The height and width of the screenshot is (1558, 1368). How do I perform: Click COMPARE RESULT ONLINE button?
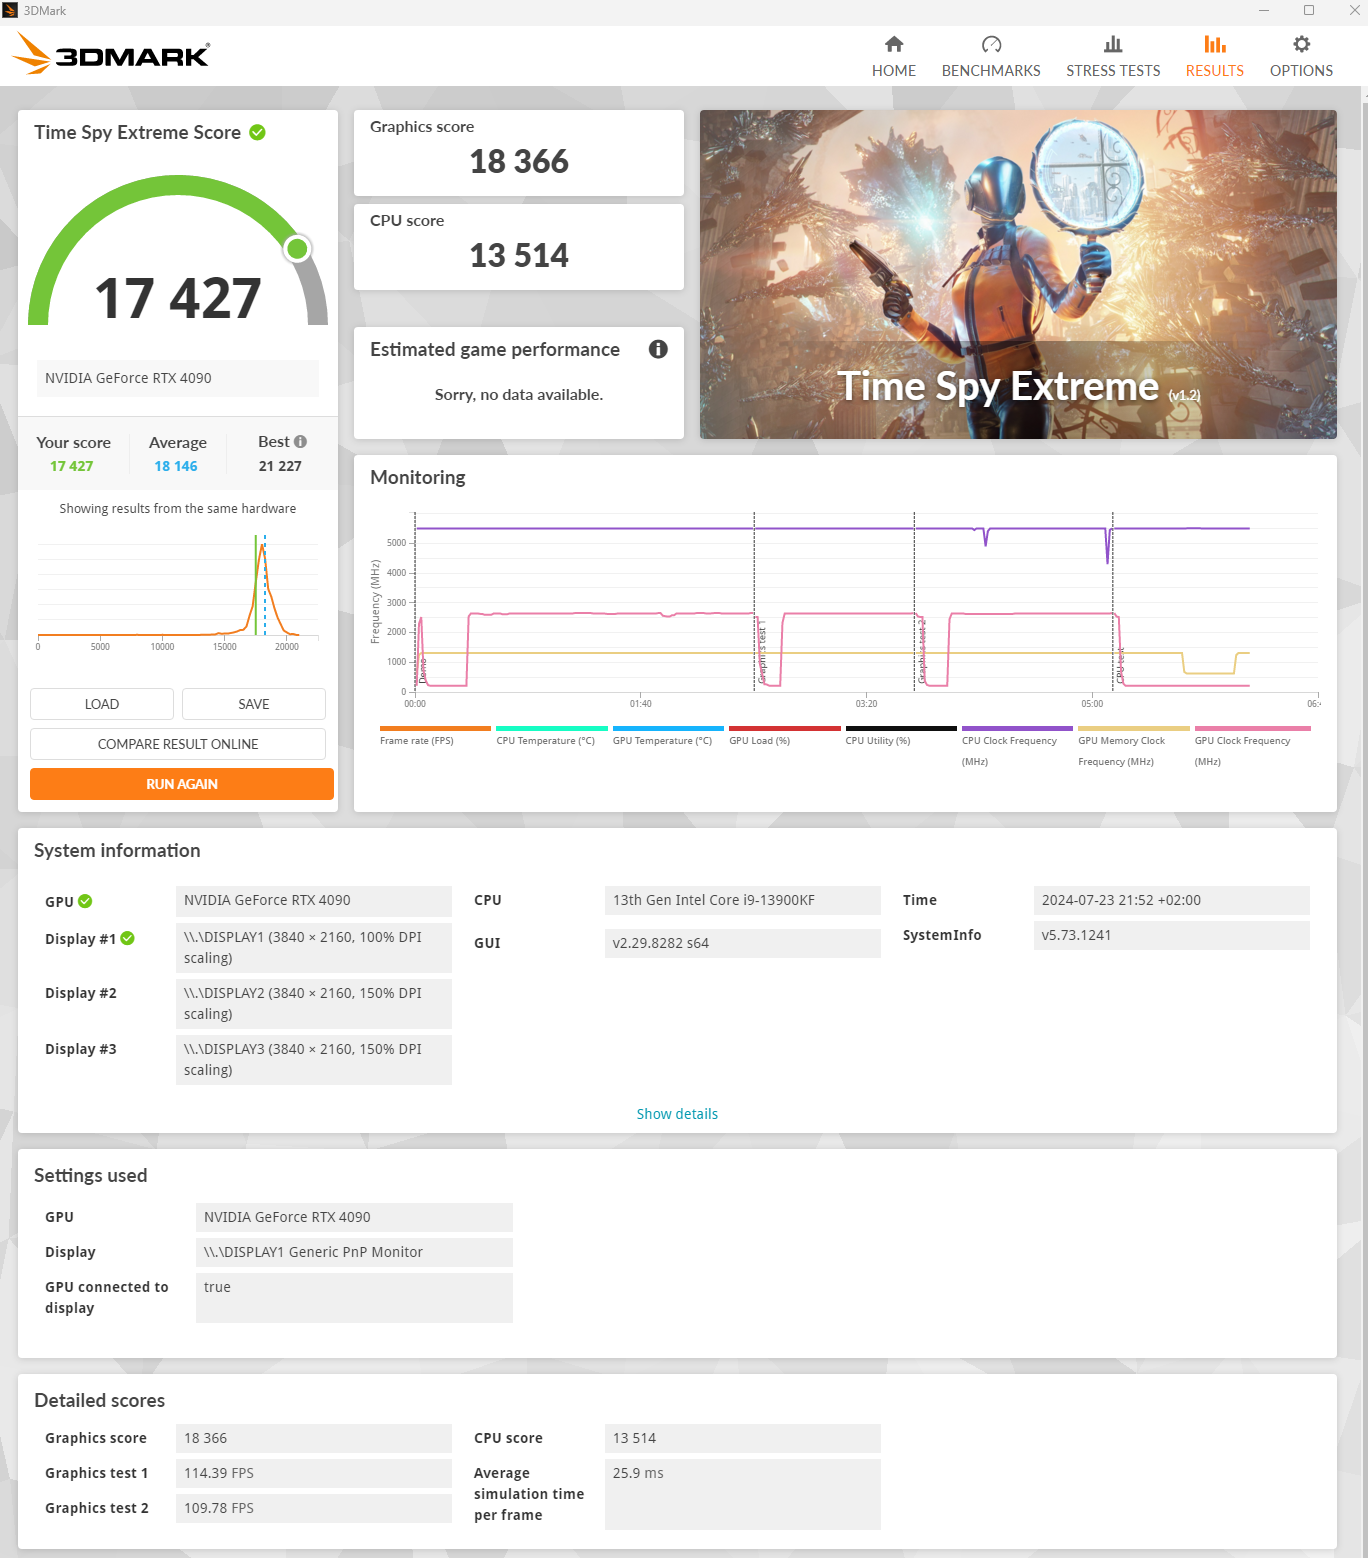click(178, 744)
